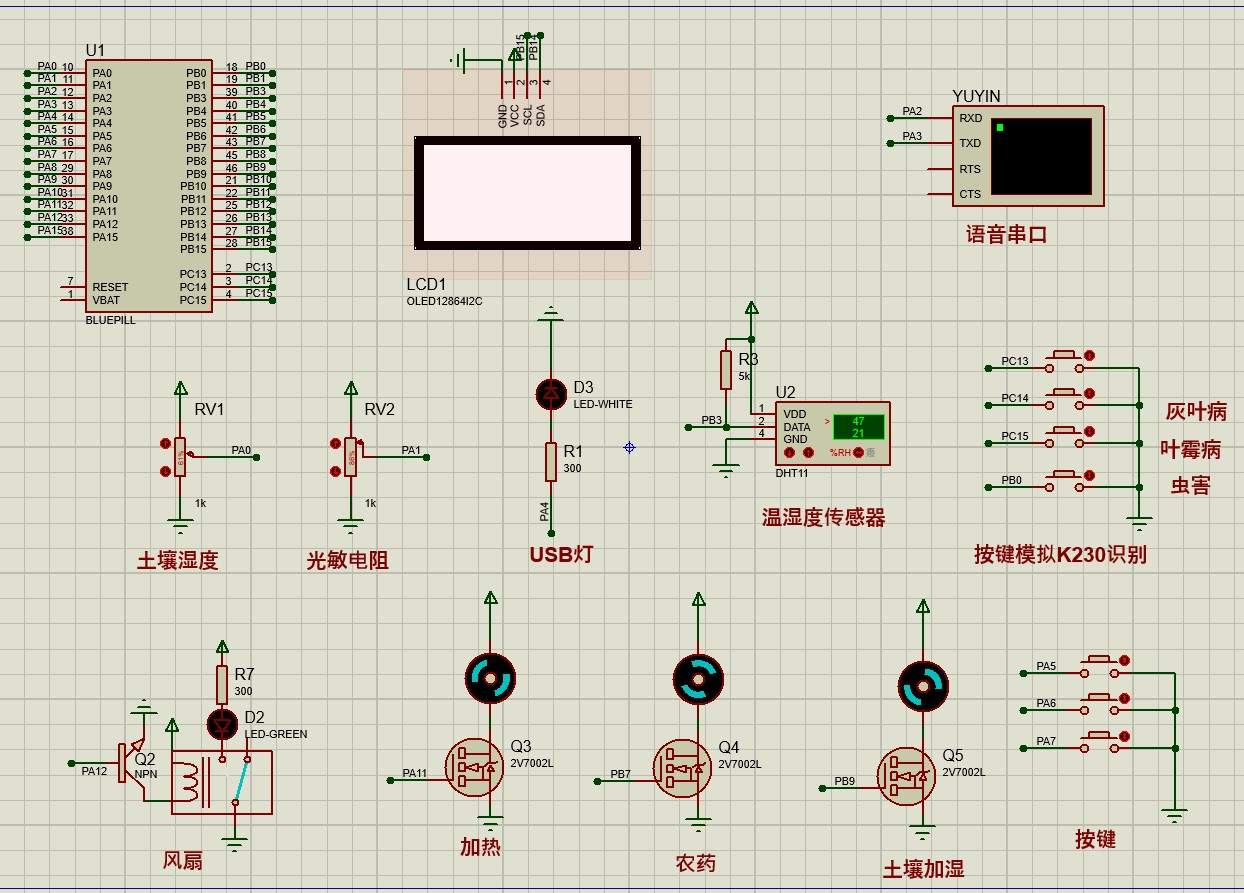
Task: Toggle the PC13 push button's red actuator
Action: click(x=1089, y=355)
